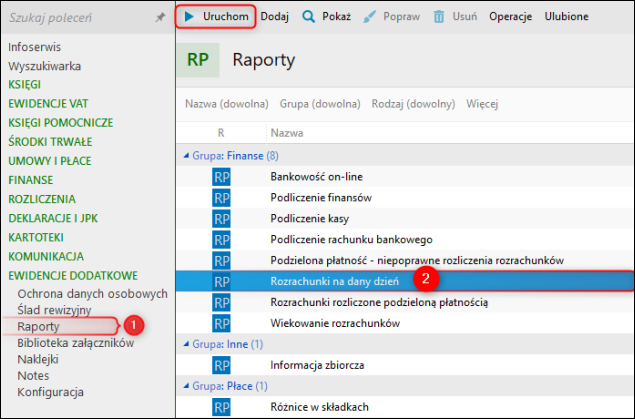This screenshot has height=419, width=635.
Task: Sort by the Nazwa column header
Action: 287,133
